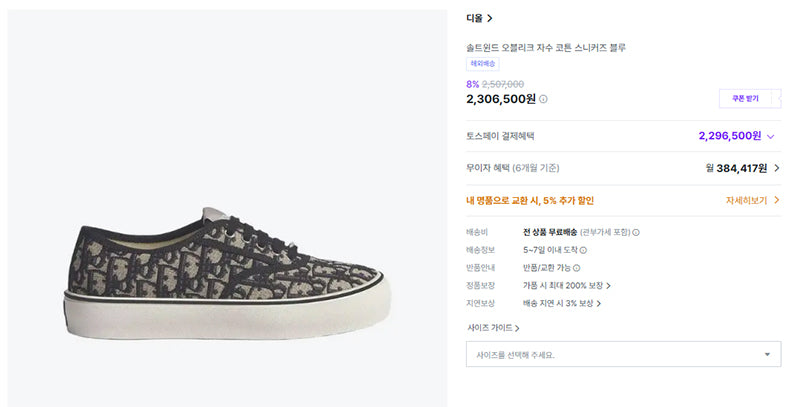Click the 해외배송 badge tag
This screenshot has width=800, height=407.
[x=483, y=64]
